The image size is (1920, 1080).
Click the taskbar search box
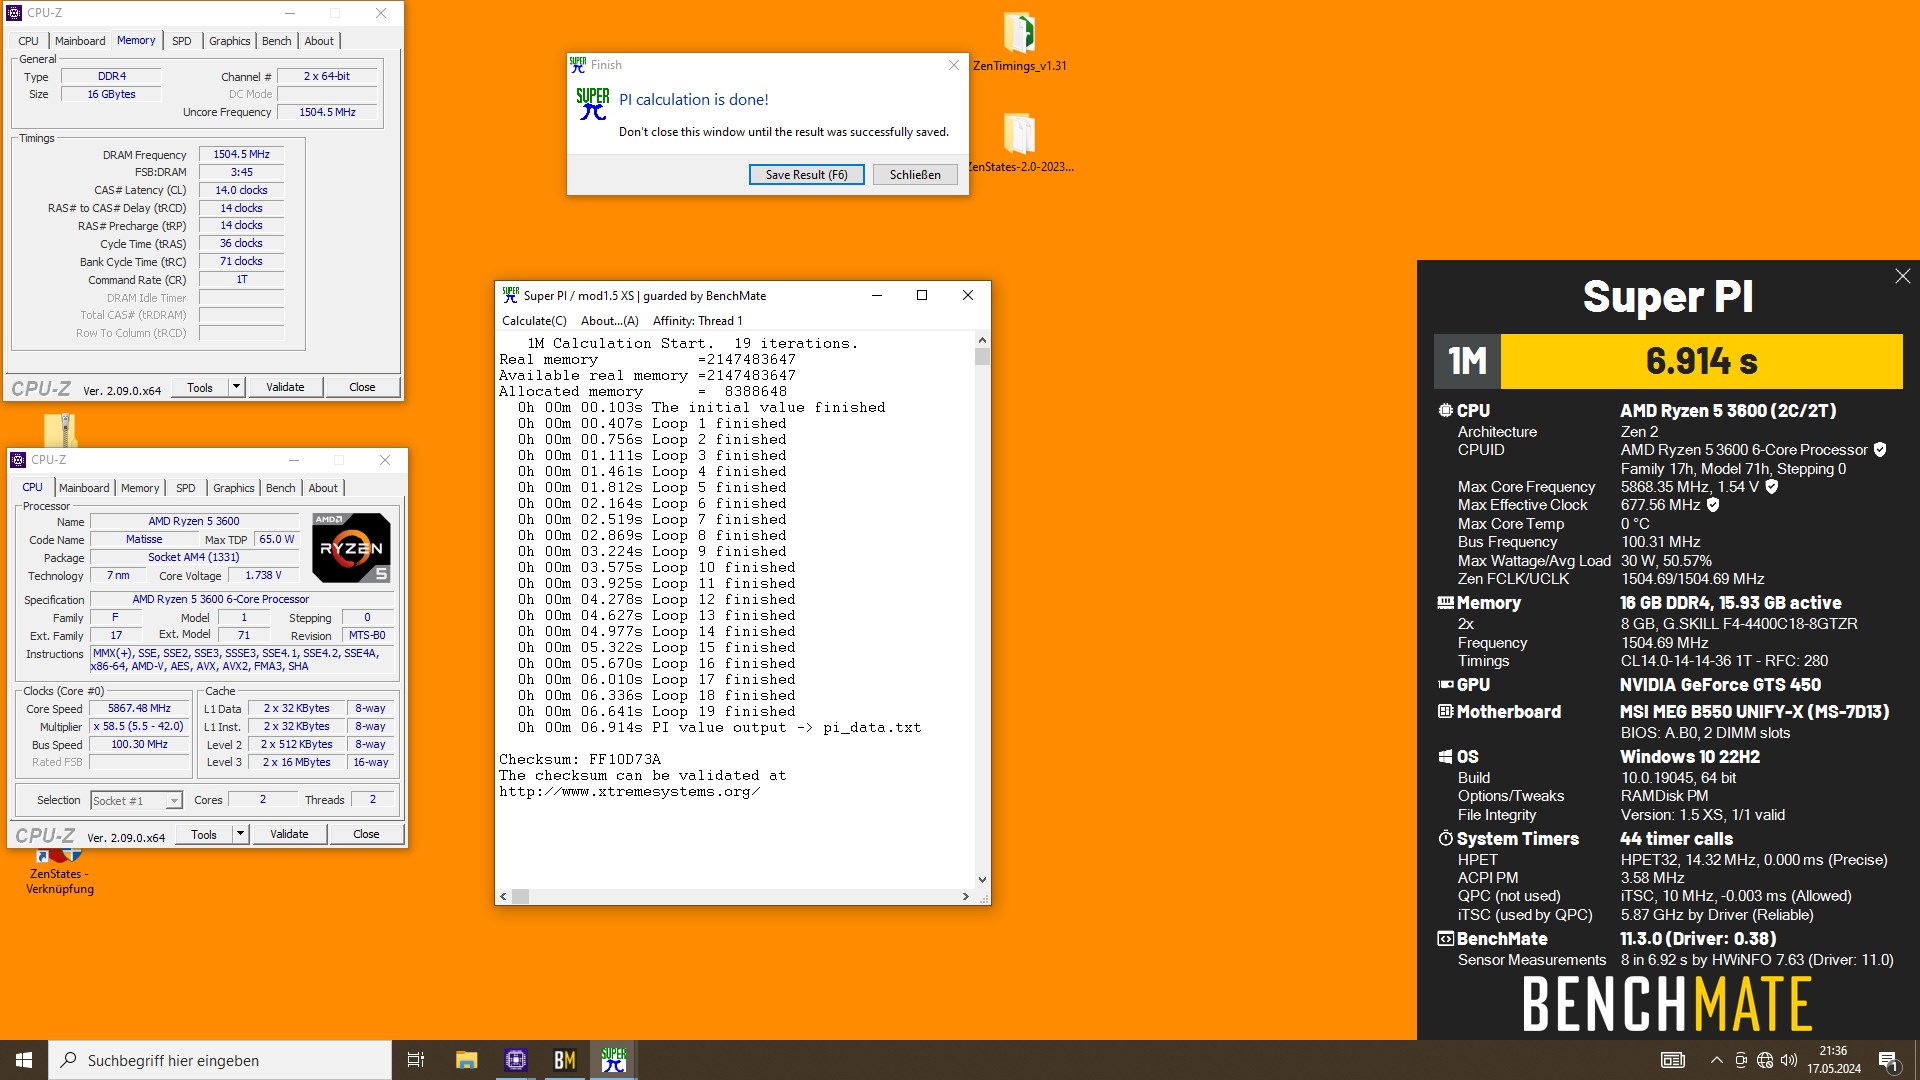[220, 1060]
